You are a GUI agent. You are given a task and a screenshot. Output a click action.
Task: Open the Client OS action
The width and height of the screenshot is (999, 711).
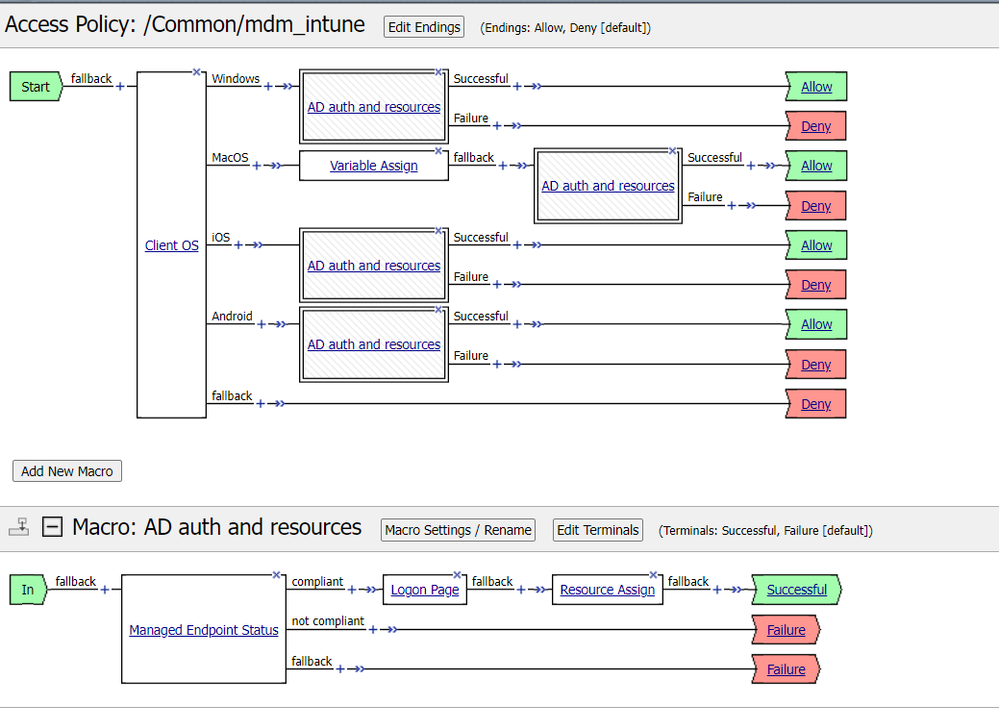coord(171,245)
